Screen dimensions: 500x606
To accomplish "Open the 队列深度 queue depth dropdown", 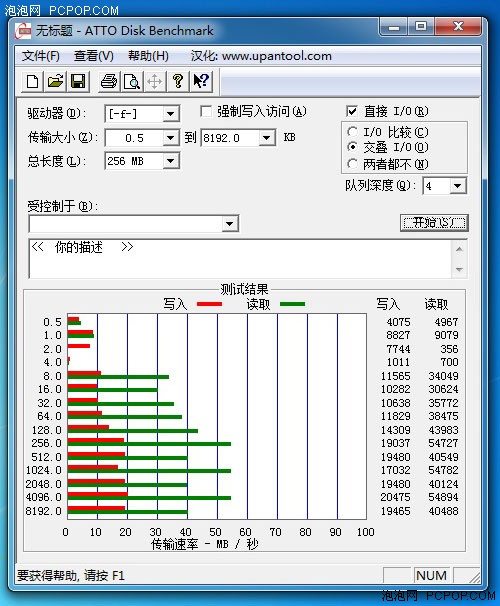I will [x=457, y=186].
